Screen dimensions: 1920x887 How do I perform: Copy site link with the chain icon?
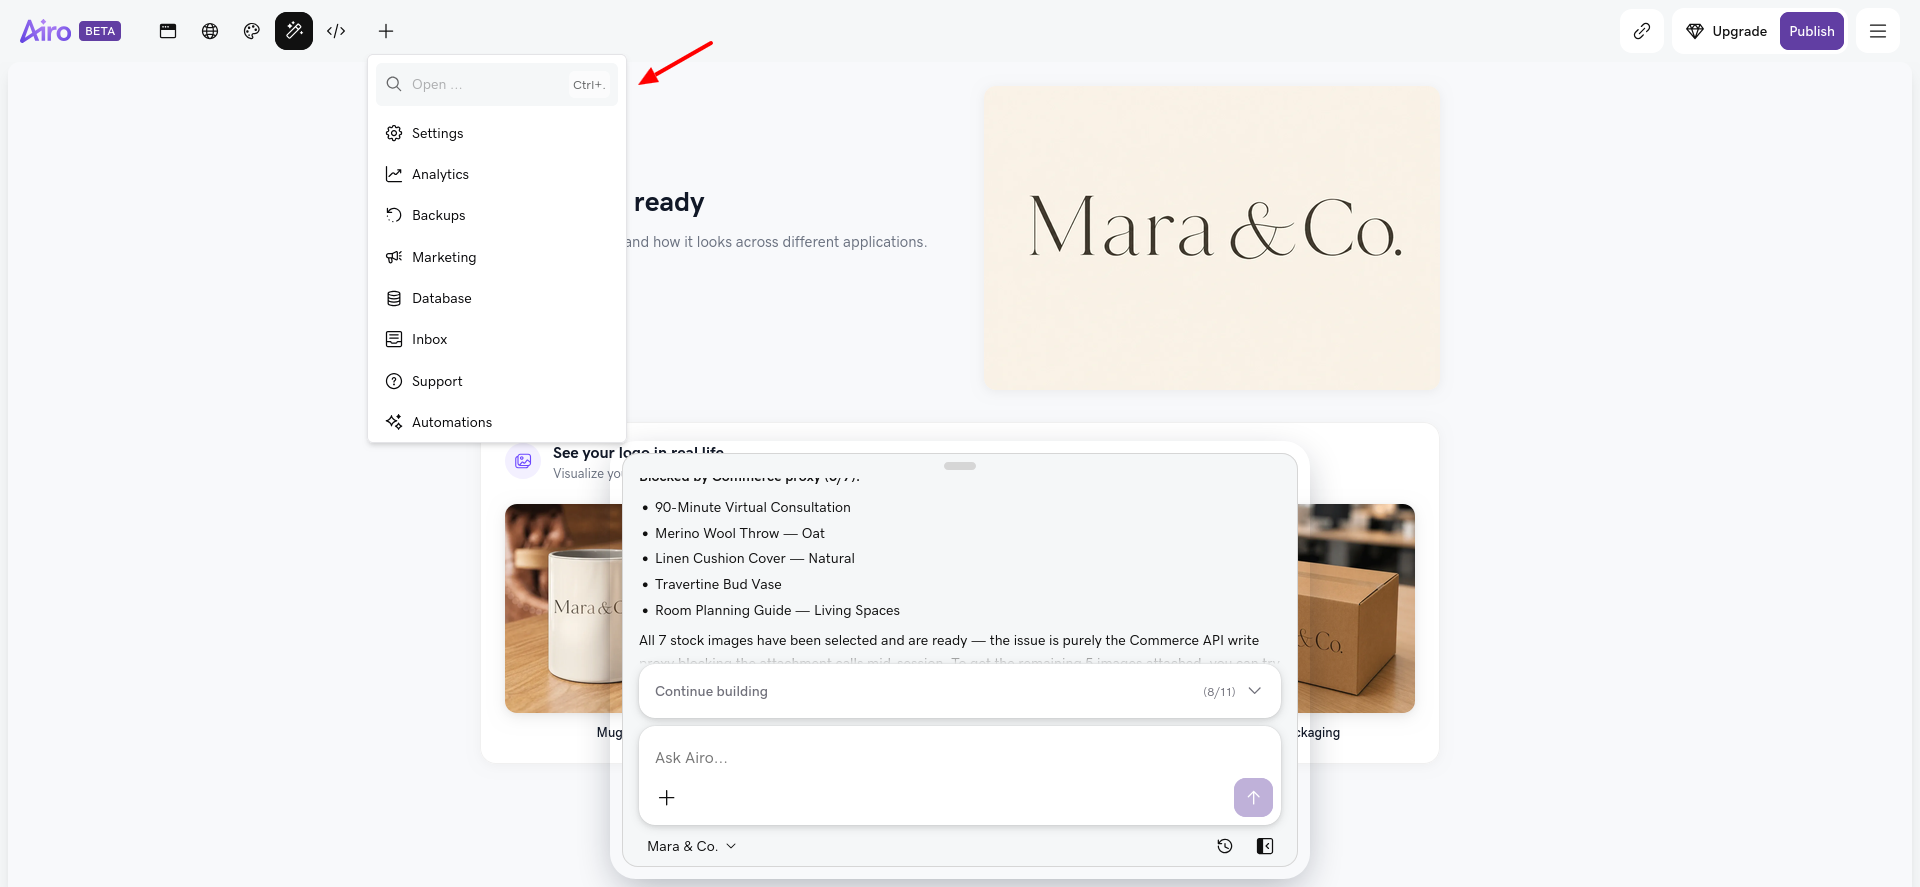1642,31
